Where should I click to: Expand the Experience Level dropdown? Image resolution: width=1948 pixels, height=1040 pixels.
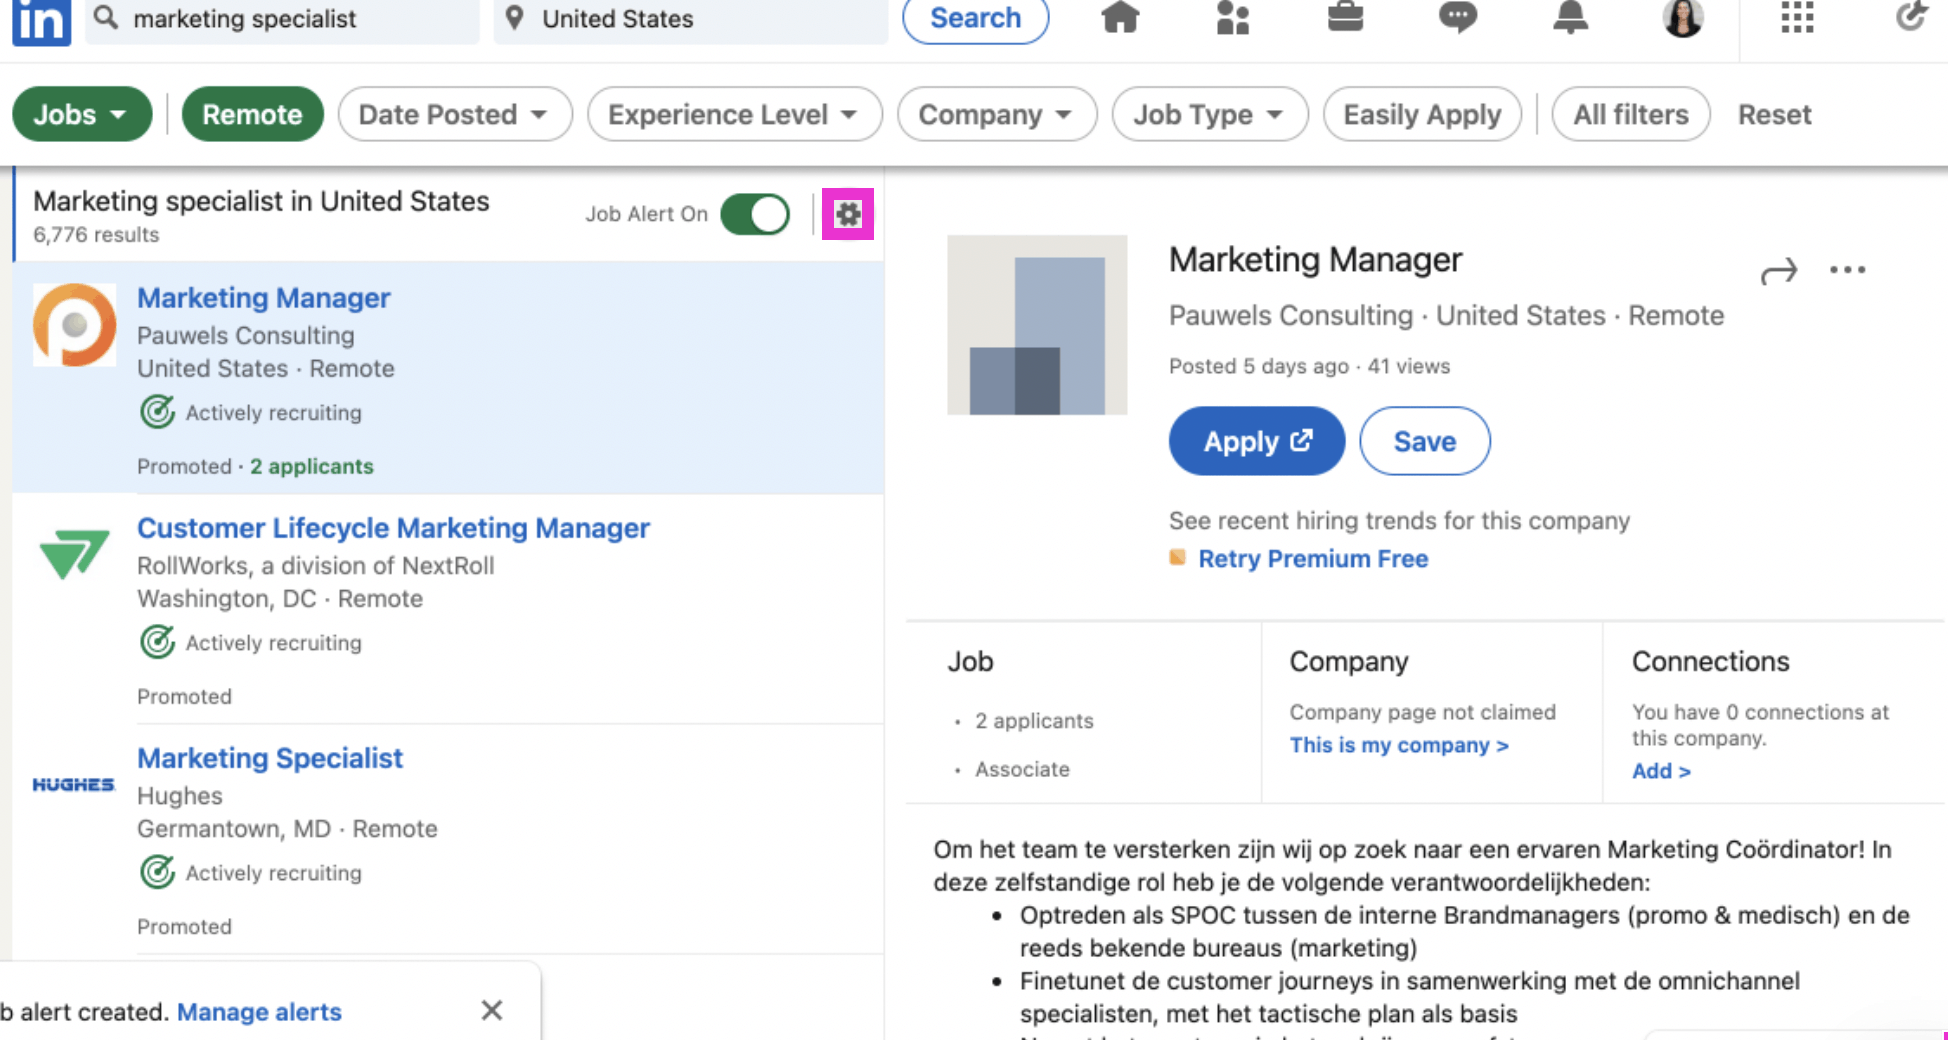coord(735,114)
